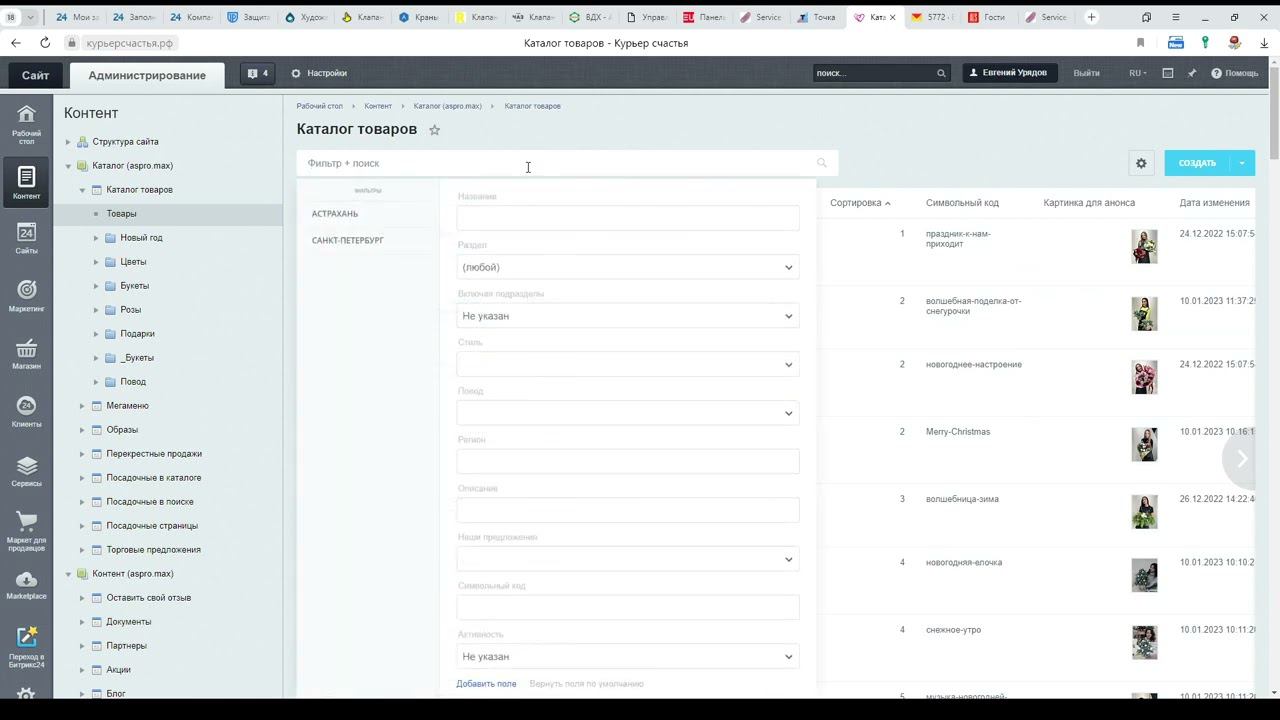
Task: Sort the list by Сортировка column
Action: pos(860,203)
